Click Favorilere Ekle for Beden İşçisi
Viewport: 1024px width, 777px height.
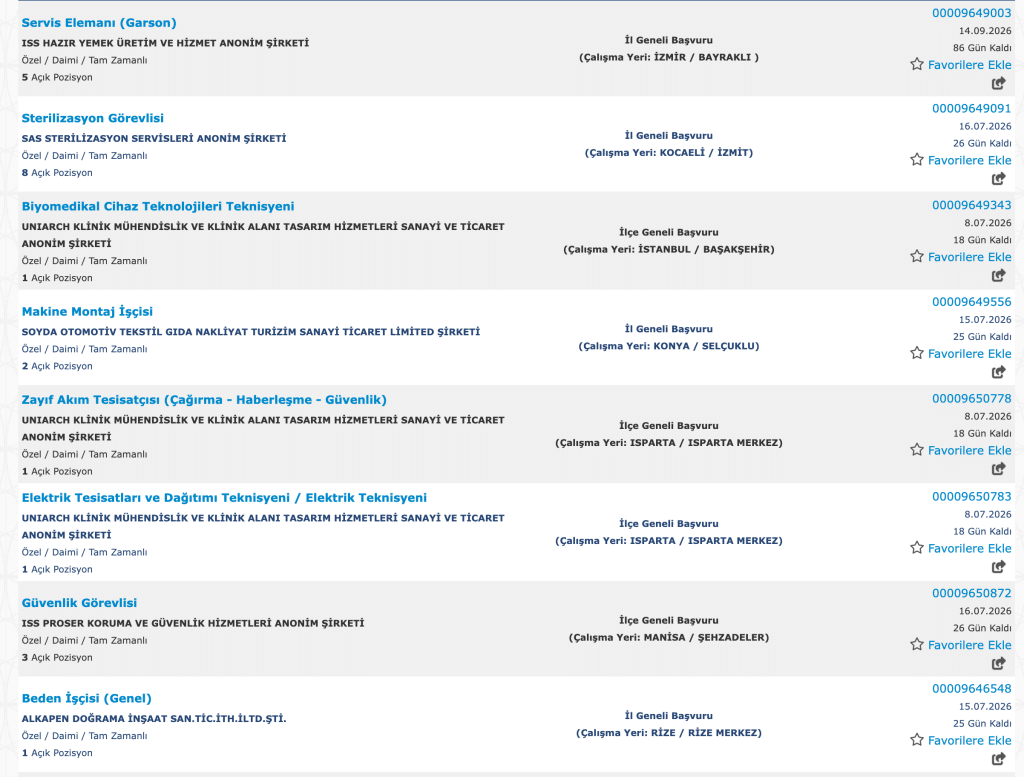point(969,740)
